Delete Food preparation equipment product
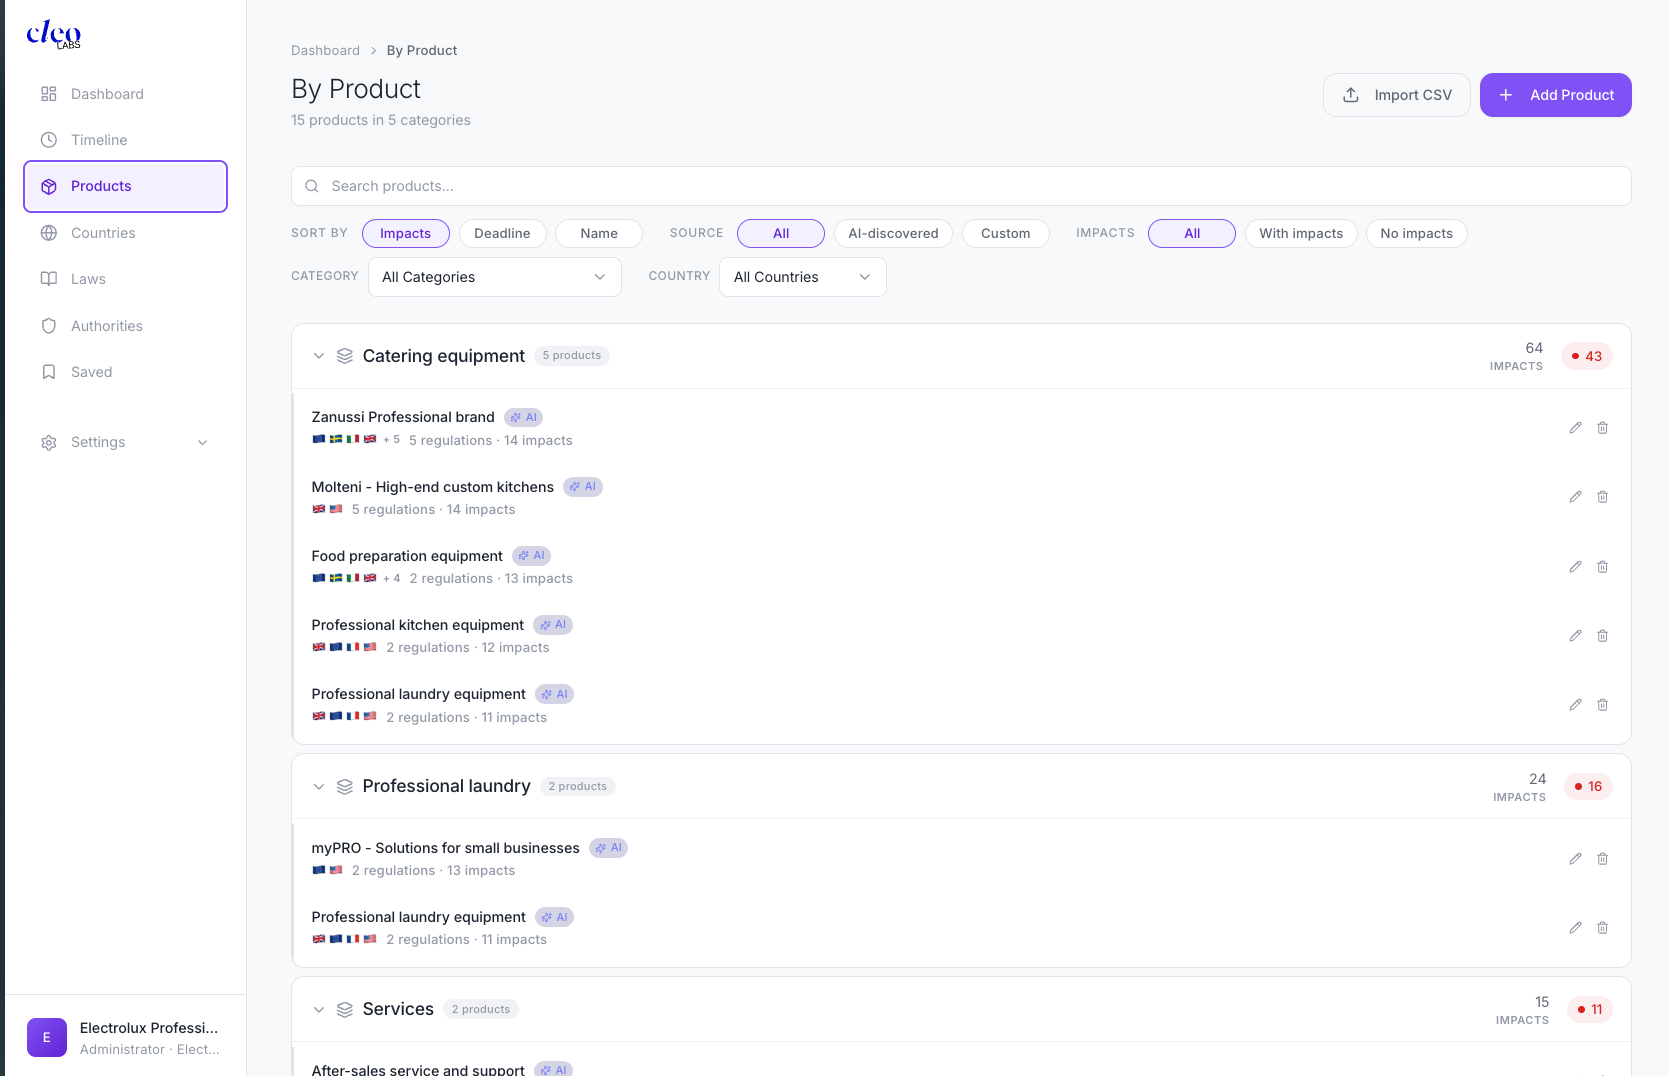The image size is (1669, 1076). [x=1602, y=567]
